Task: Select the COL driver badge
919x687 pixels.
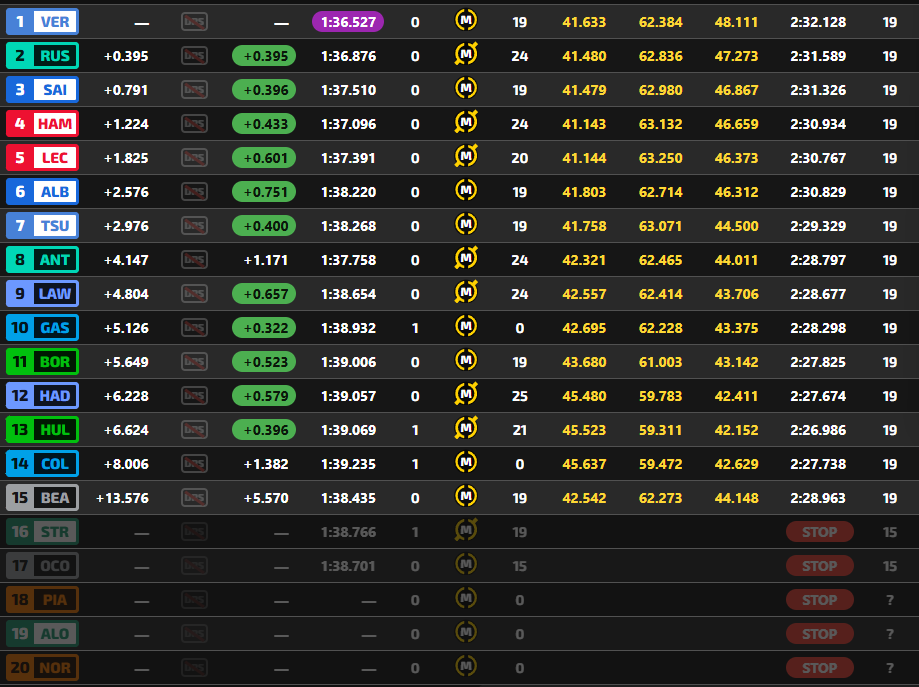Action: tap(42, 464)
